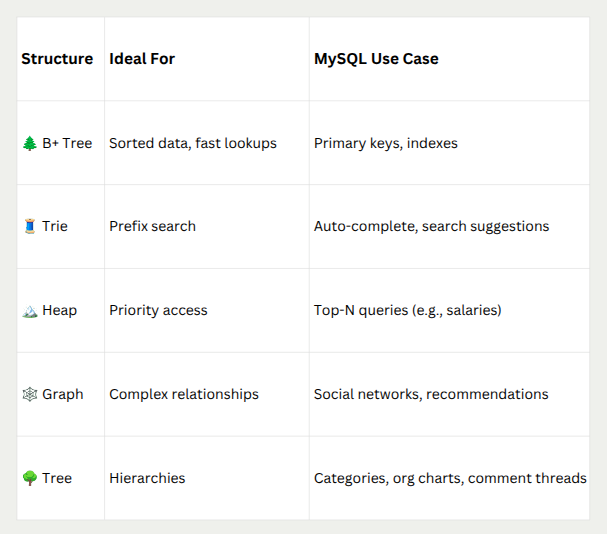This screenshot has width=607, height=534.
Task: Select the 'Complex relationships' cell
Action: (x=184, y=394)
